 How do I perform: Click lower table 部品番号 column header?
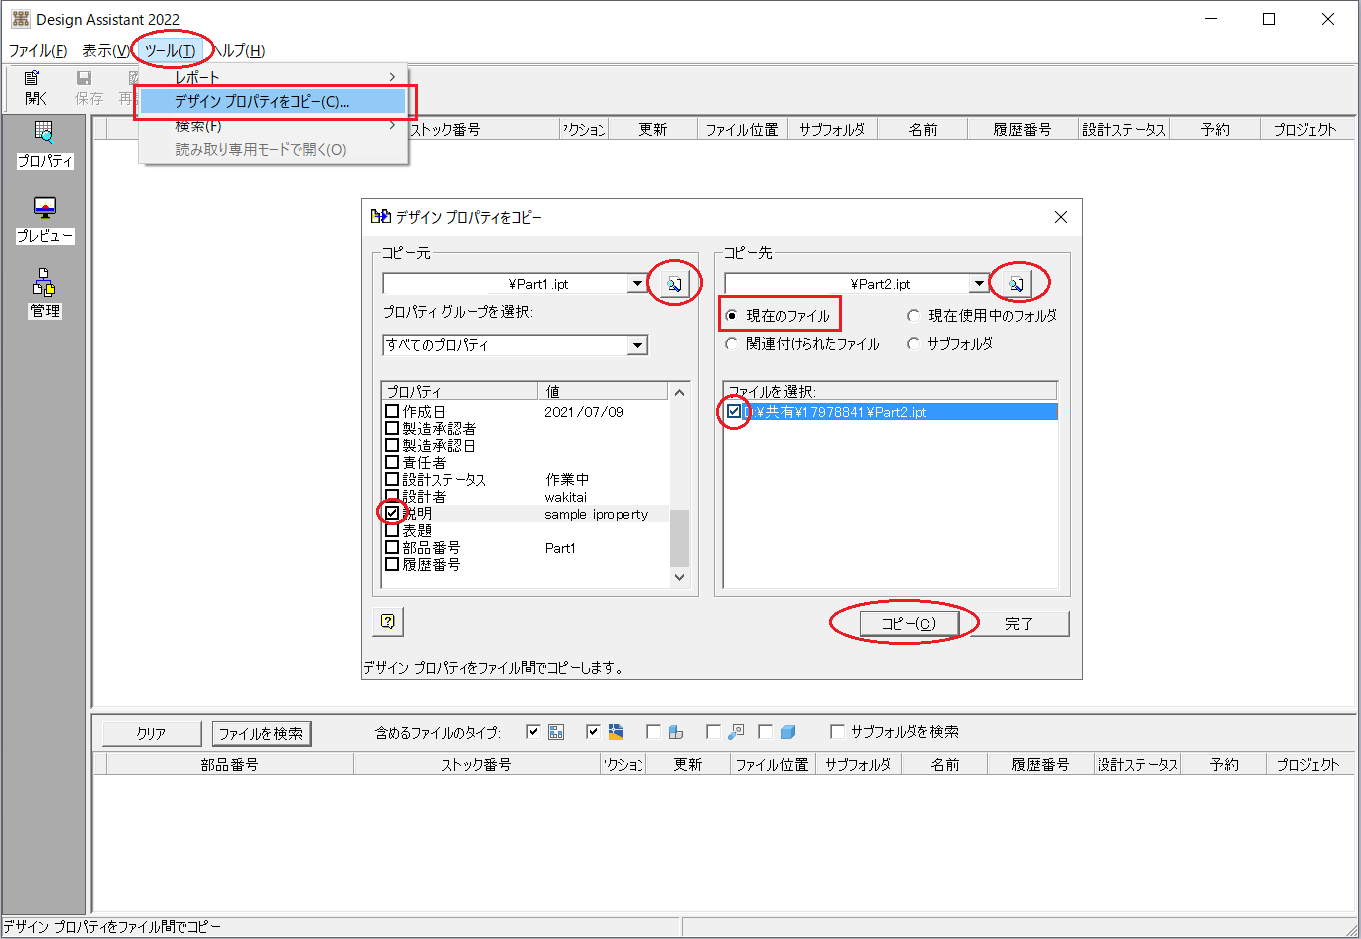(230, 764)
